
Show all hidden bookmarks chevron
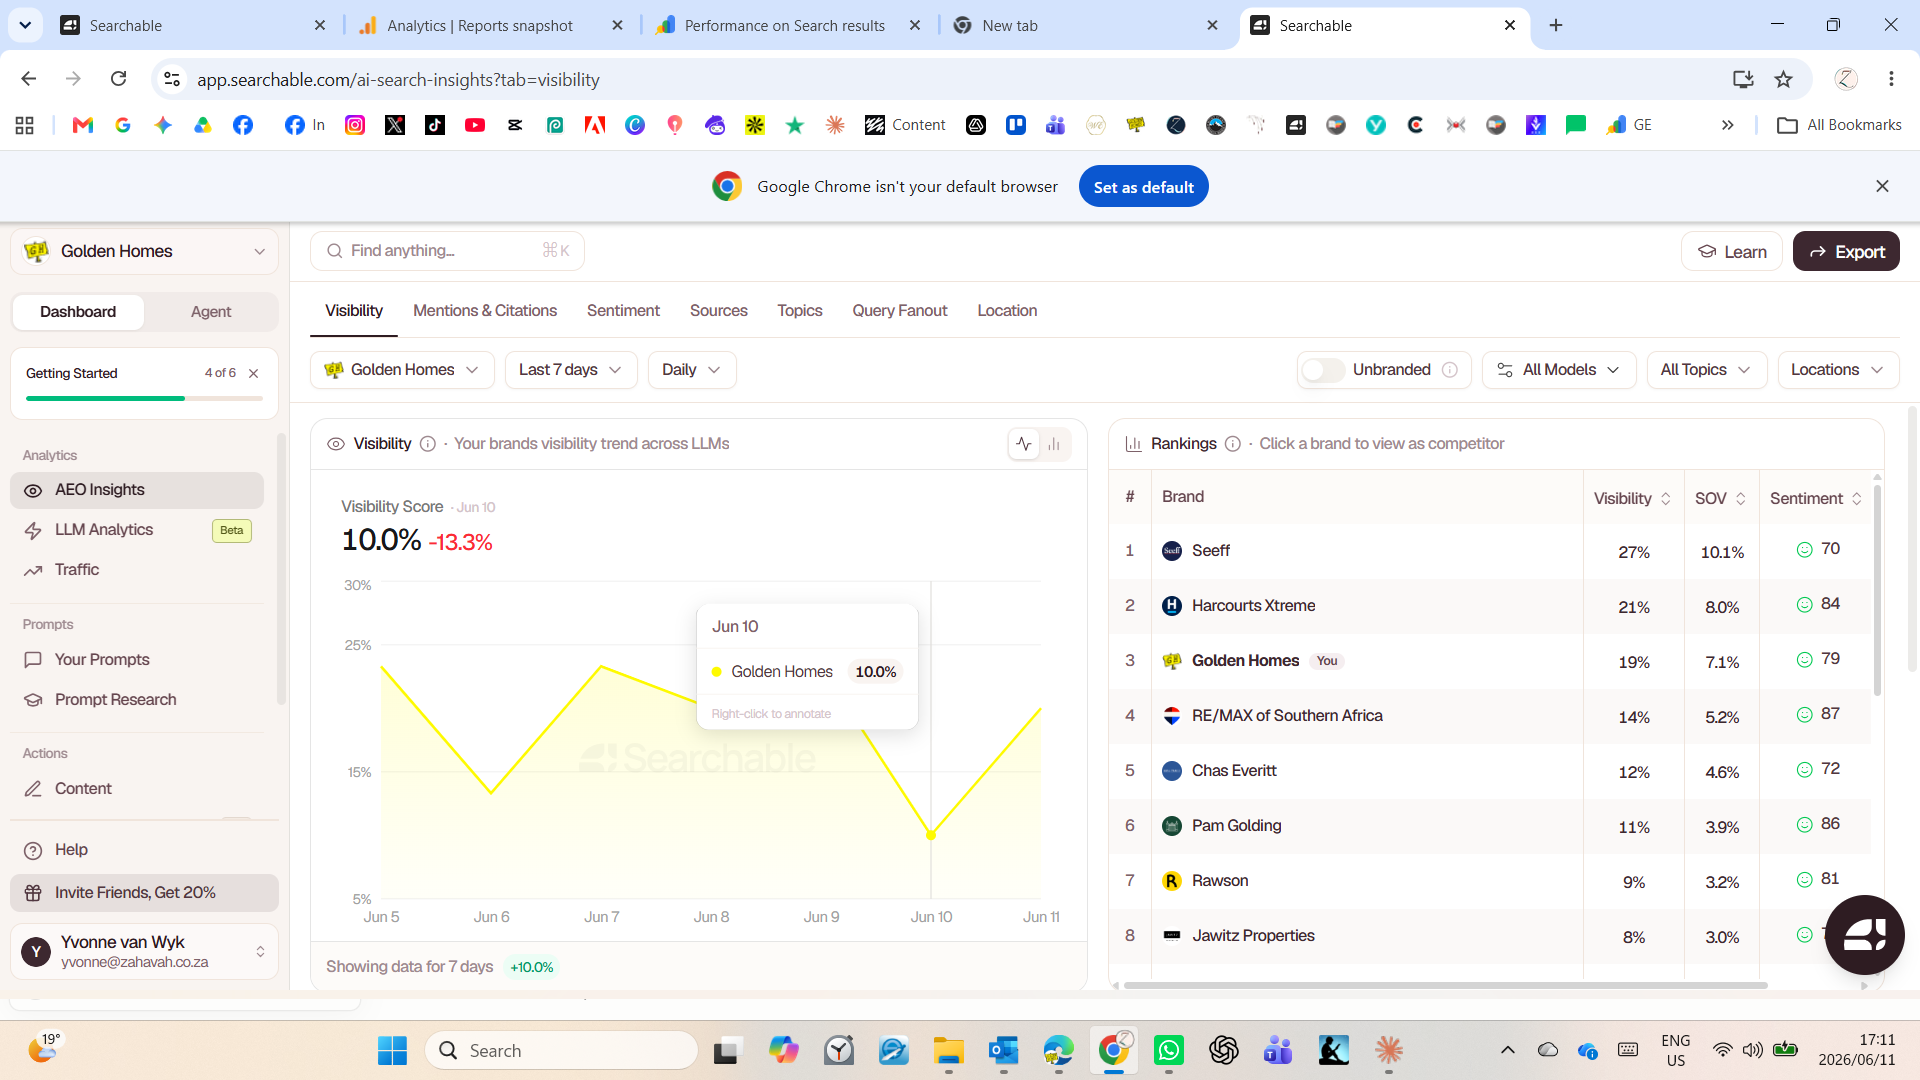pyautogui.click(x=1727, y=125)
